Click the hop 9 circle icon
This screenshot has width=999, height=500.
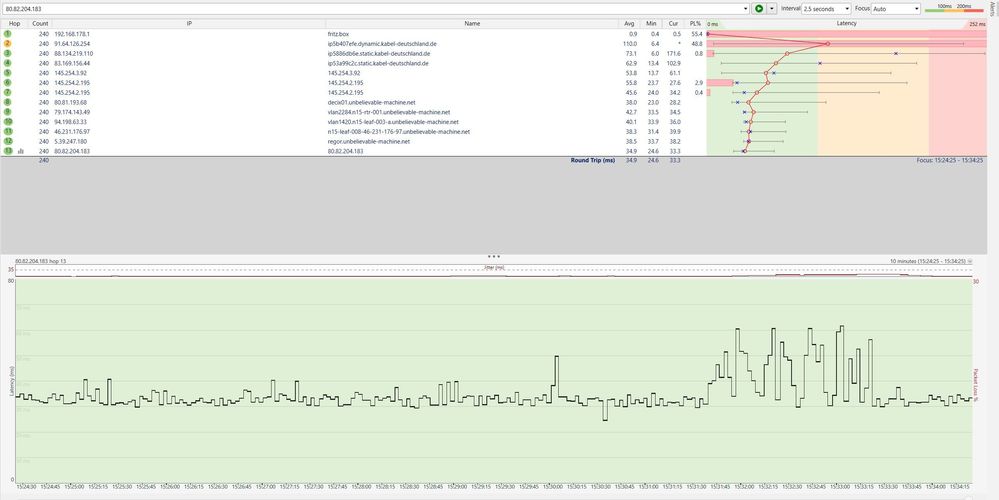coord(8,111)
